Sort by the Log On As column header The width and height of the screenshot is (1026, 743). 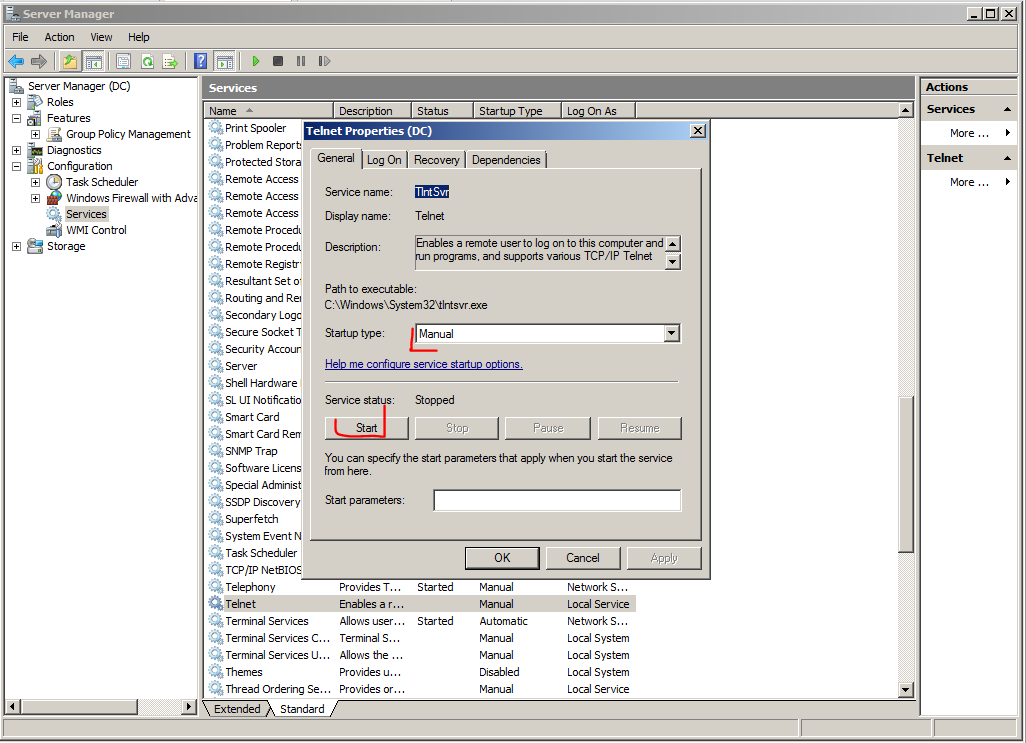coord(597,111)
